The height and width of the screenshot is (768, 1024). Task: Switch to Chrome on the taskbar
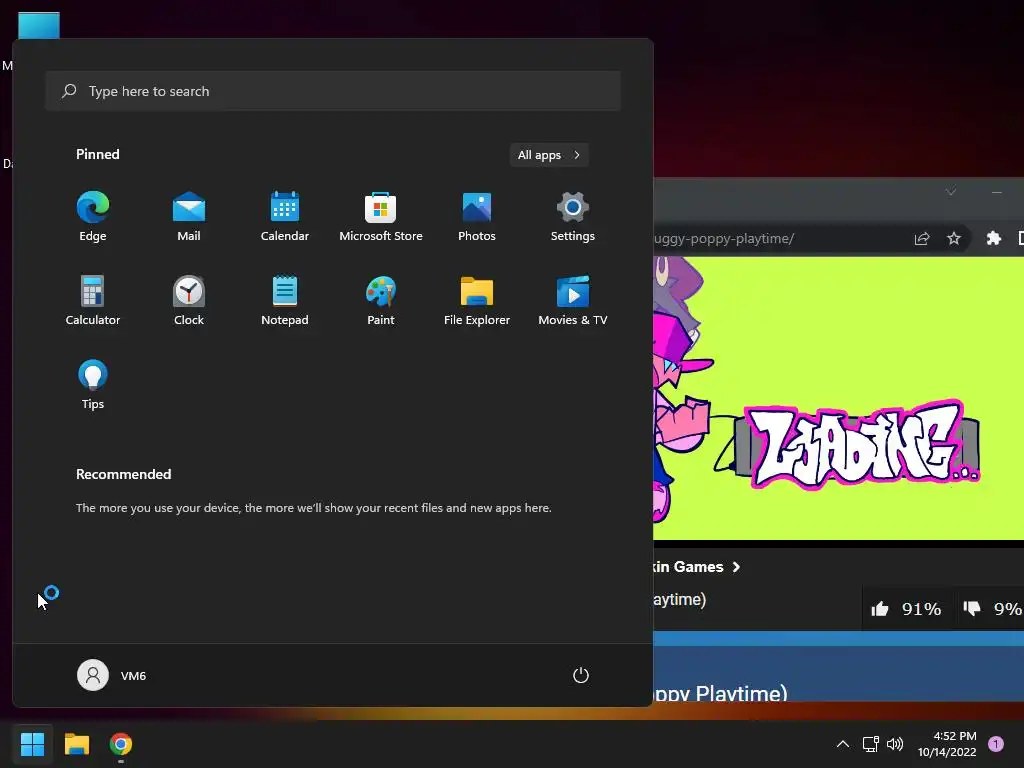coord(121,744)
